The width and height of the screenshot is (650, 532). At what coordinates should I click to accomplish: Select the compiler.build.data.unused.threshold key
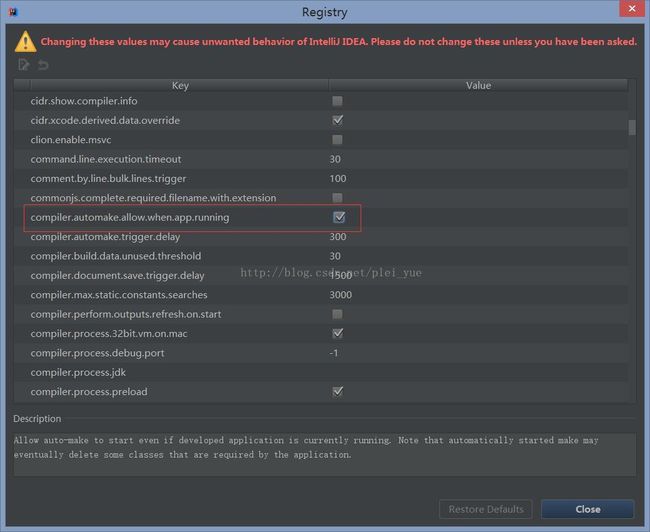pos(116,256)
